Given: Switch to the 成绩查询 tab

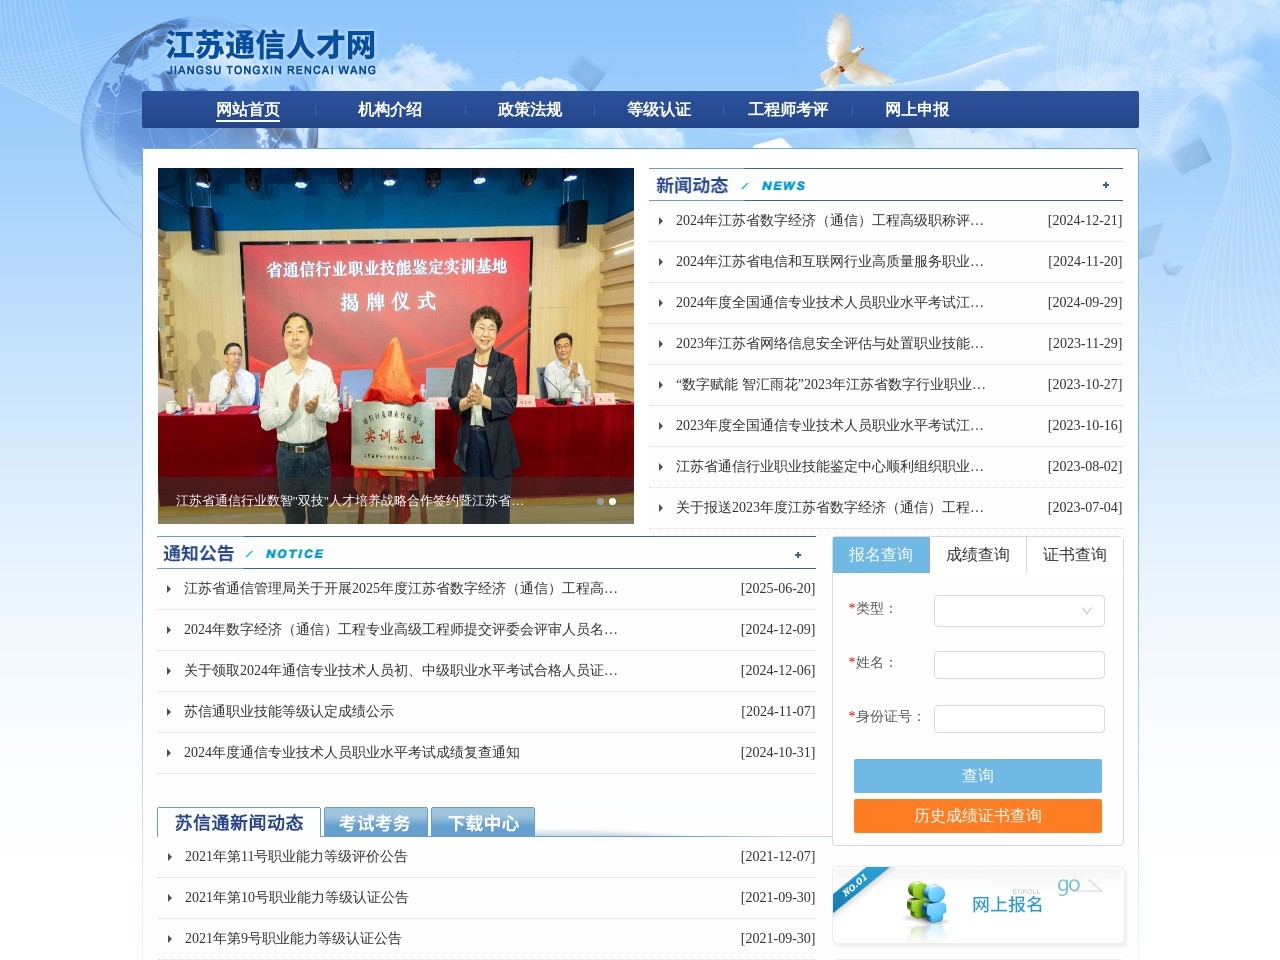Looking at the screenshot, I should click(x=978, y=555).
